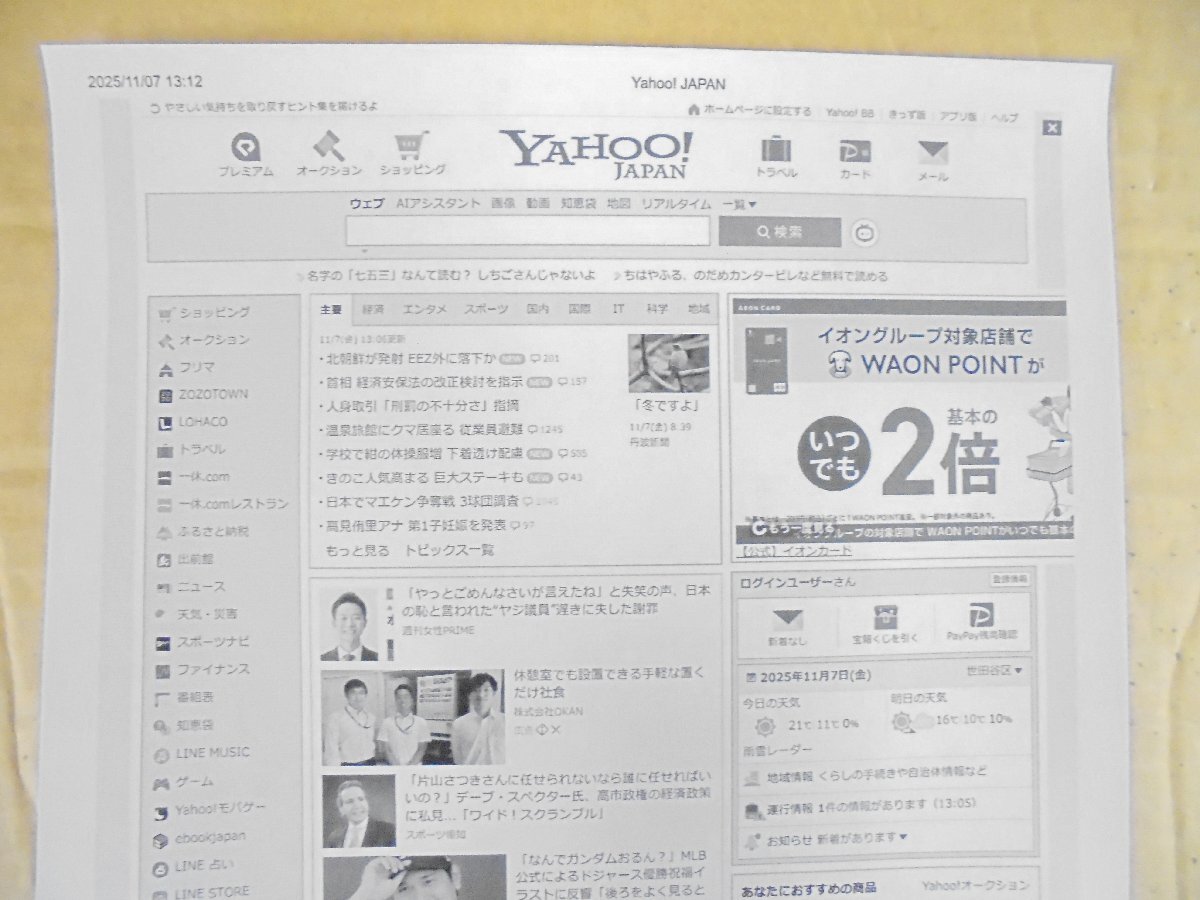Switch news to the 国際 tab
Image resolution: width=1200 pixels, height=900 pixels.
[x=579, y=309]
